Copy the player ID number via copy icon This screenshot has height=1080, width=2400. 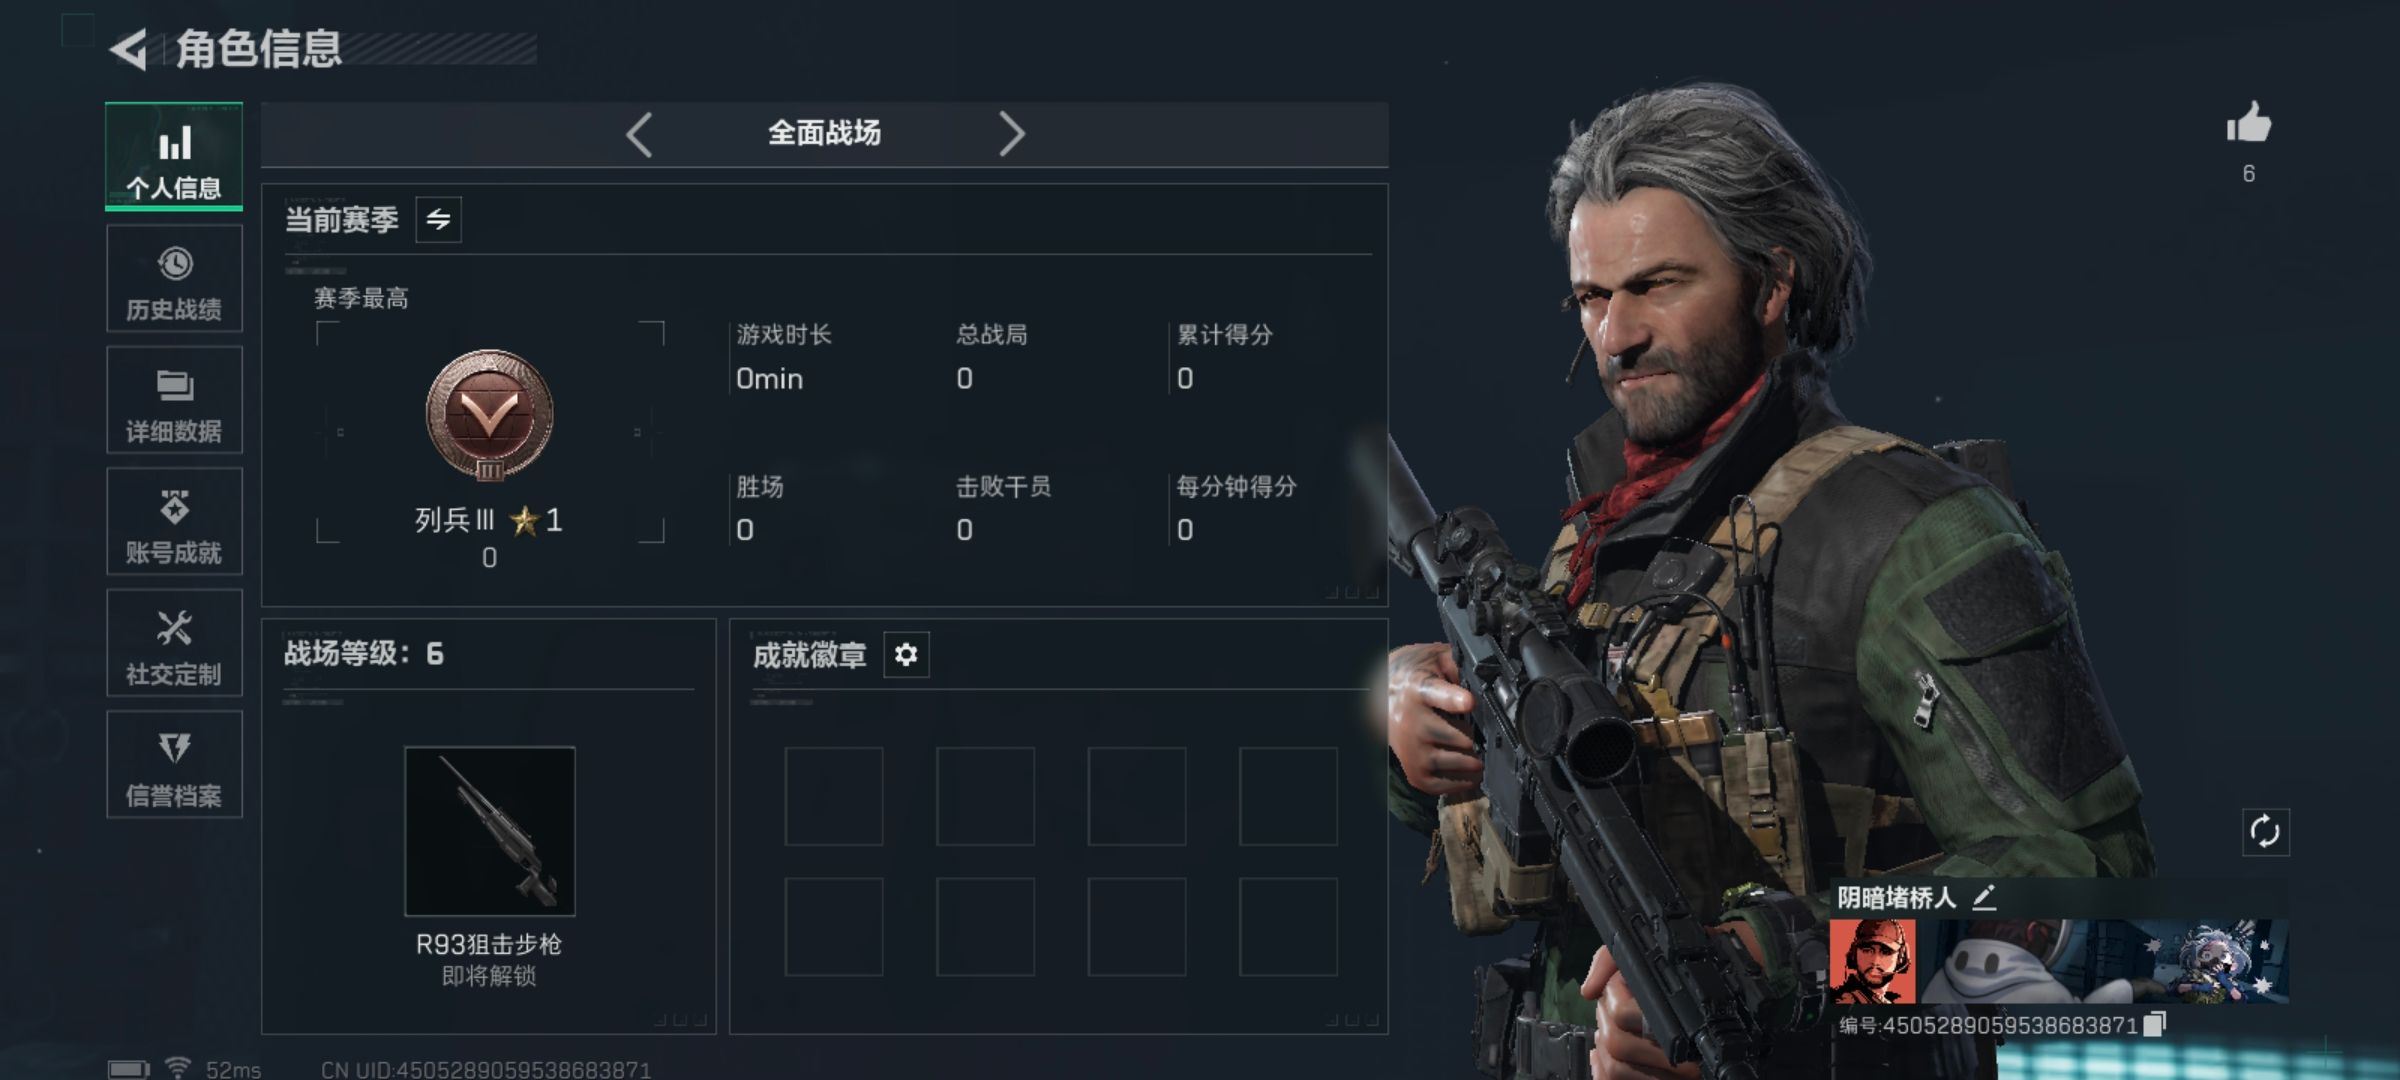[2155, 1024]
